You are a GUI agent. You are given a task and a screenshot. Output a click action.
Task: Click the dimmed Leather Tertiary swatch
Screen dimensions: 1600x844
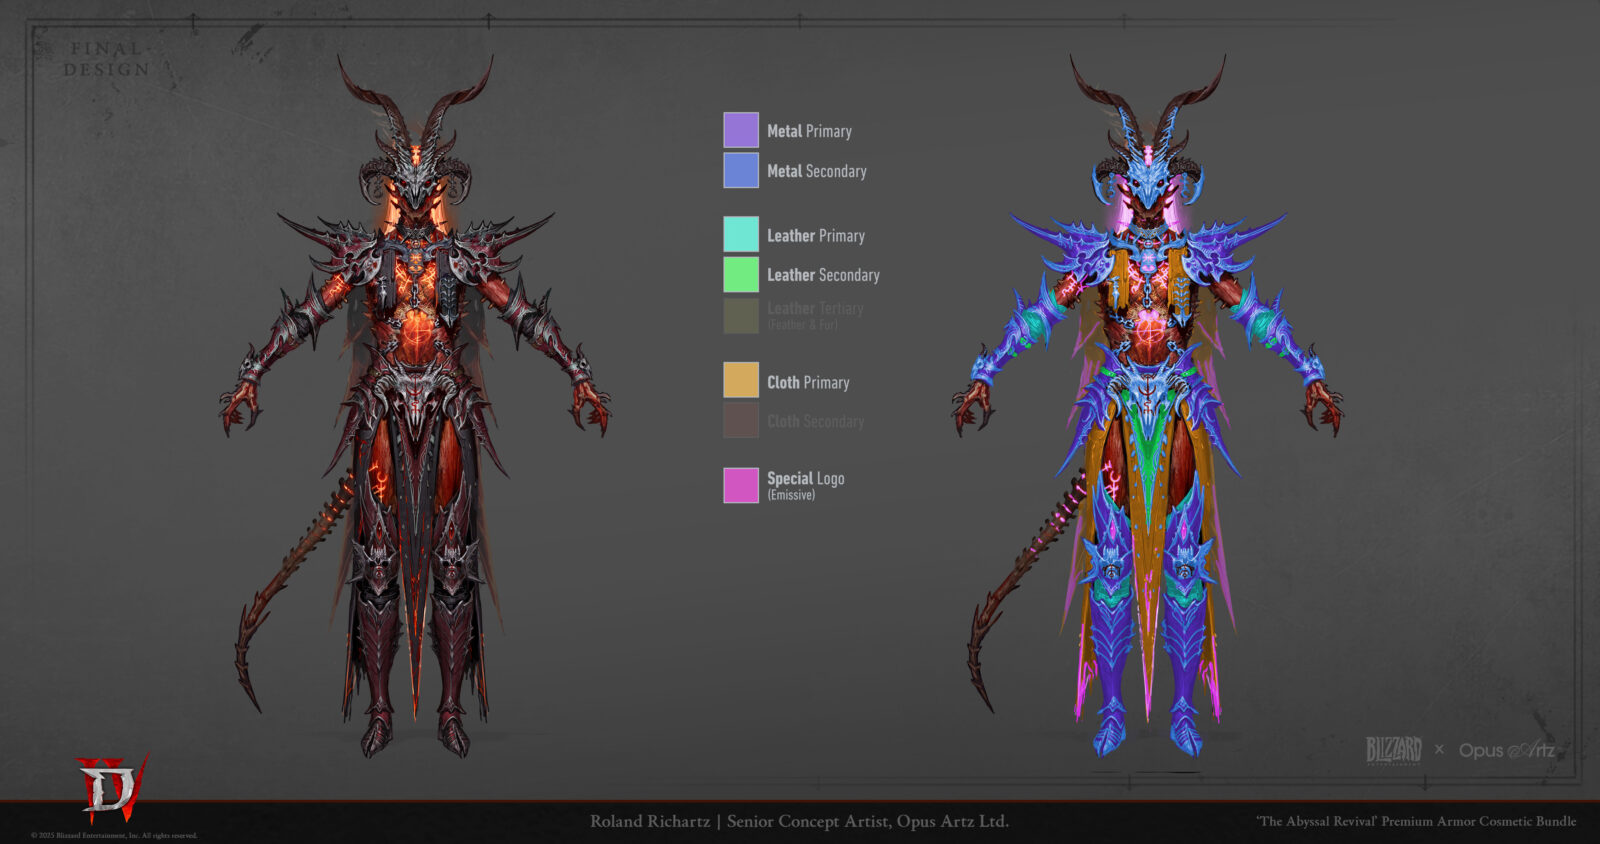pos(741,315)
